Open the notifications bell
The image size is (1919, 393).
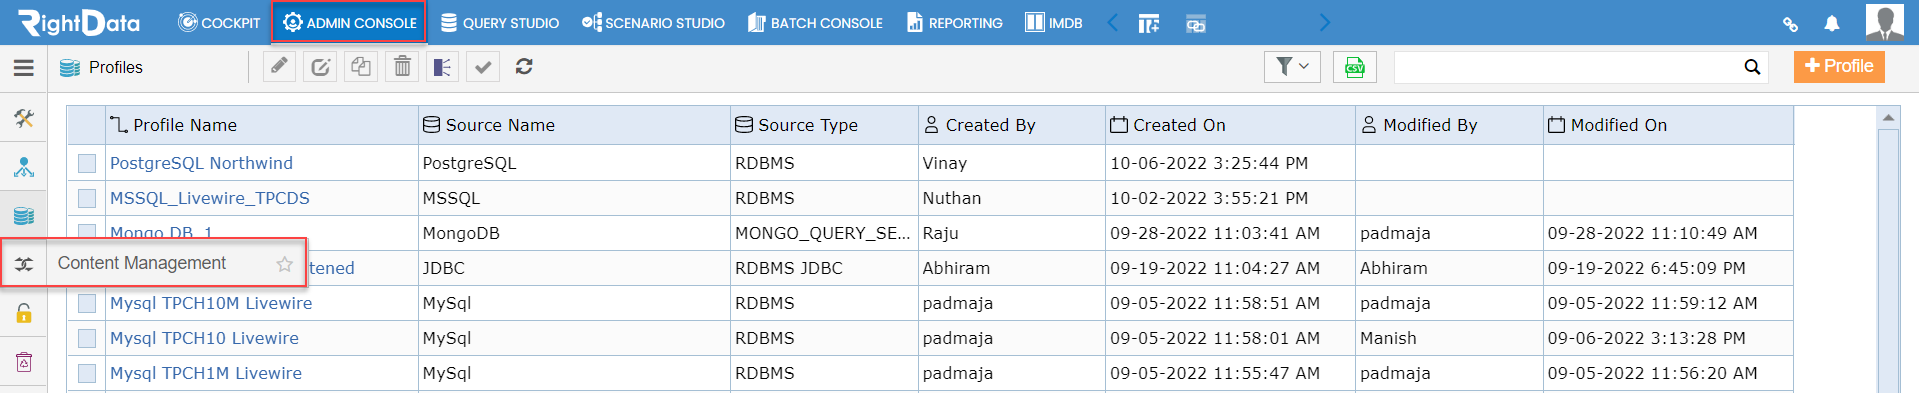[1832, 23]
